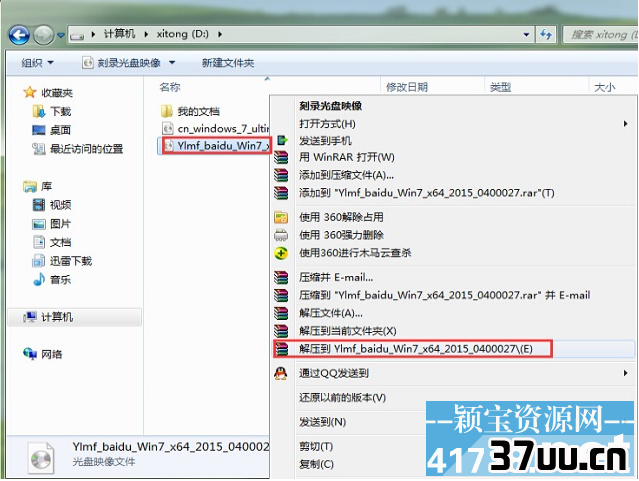Click the 音乐 note icon in sidebar
Image resolution: width=639 pixels, height=481 pixels.
(39, 279)
